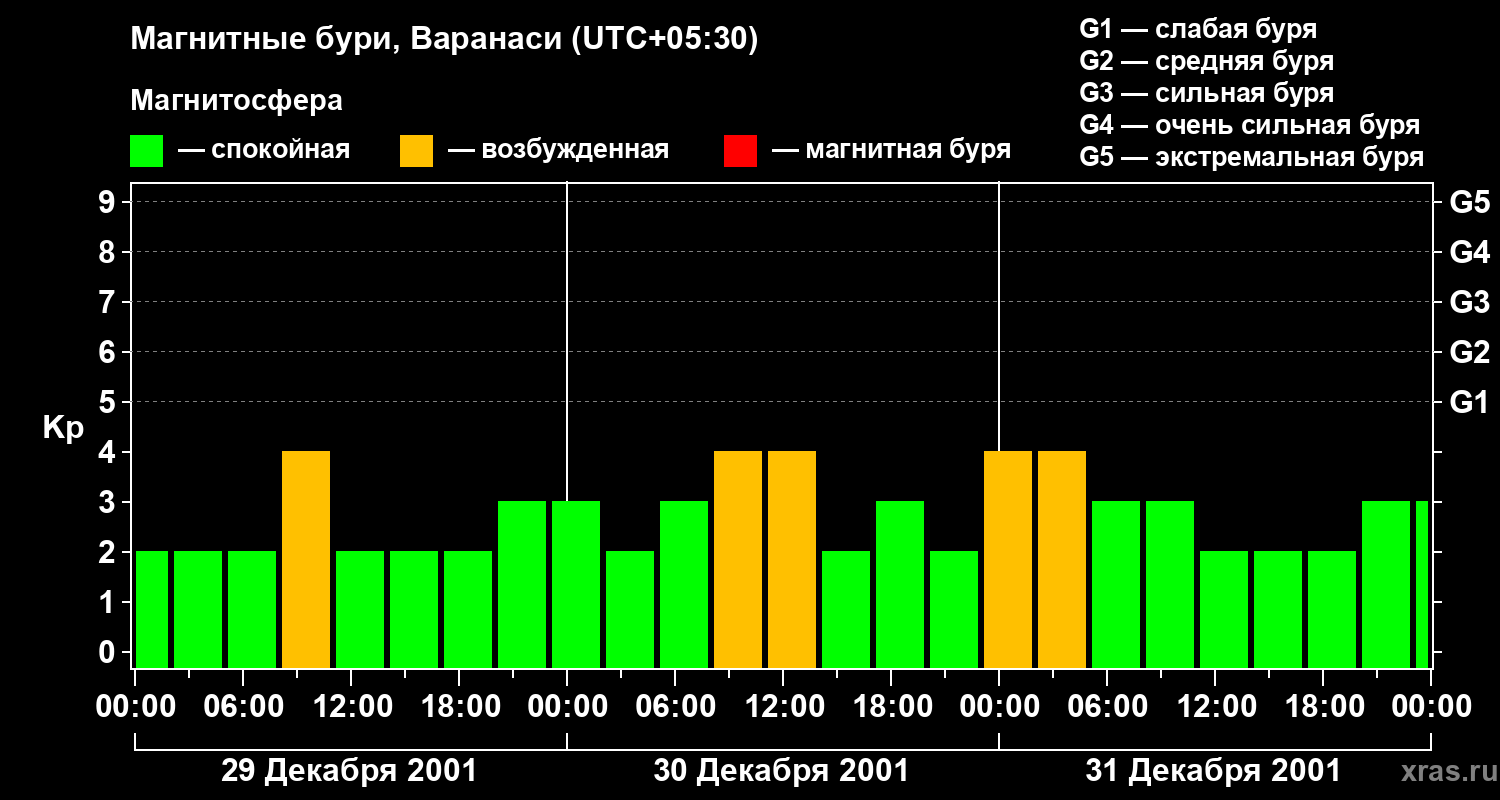Select the 'G1 — слабая буря' legend line
Viewport: 1500px width, 800px height.
1198,29
